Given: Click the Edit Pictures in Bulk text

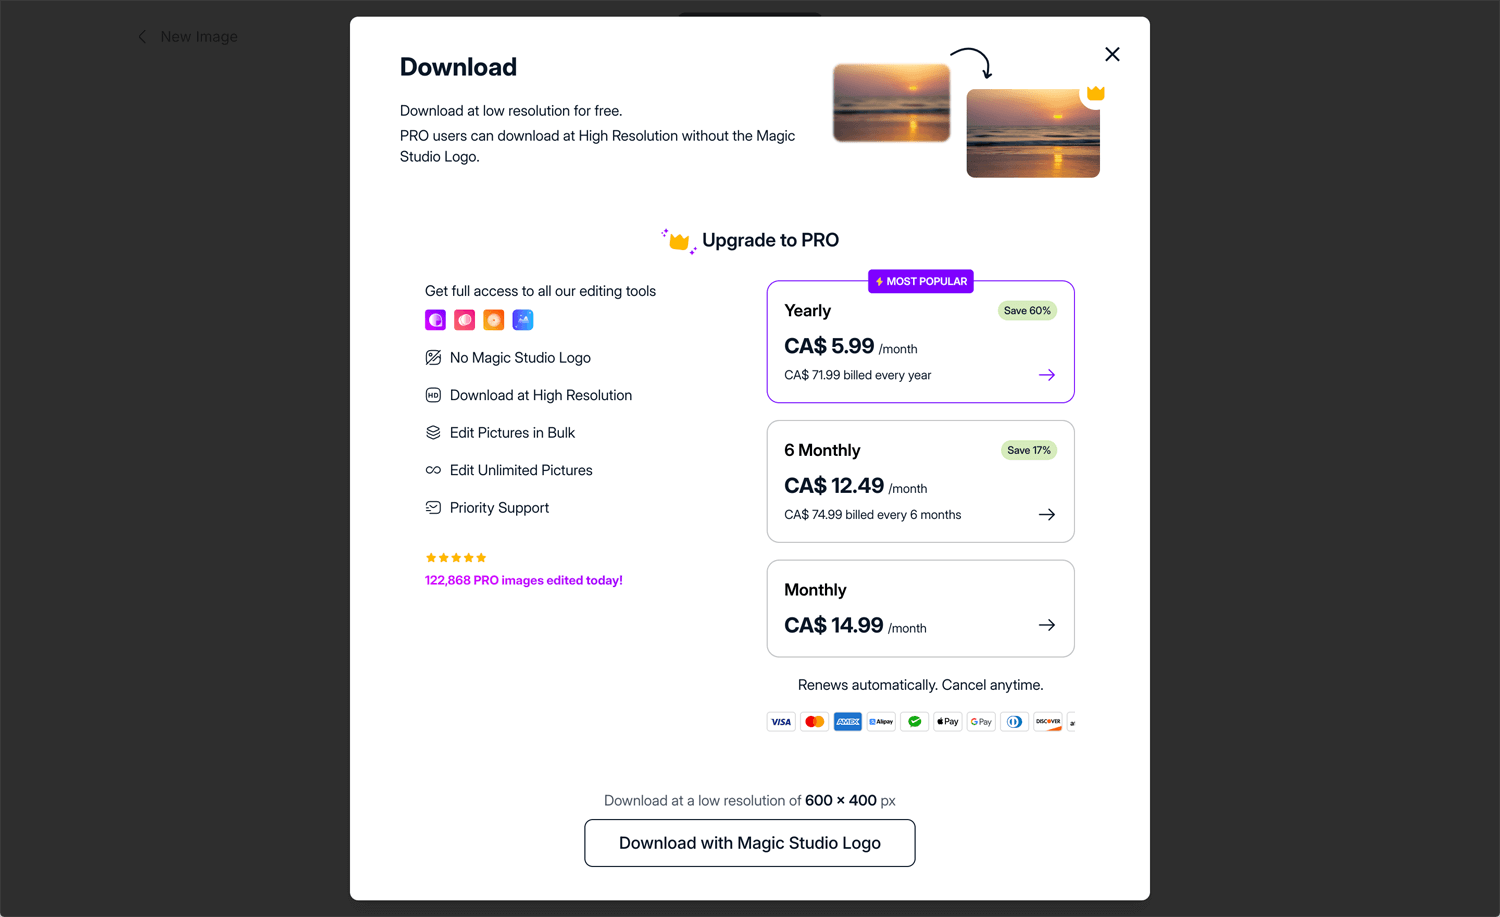Looking at the screenshot, I should click(x=512, y=433).
